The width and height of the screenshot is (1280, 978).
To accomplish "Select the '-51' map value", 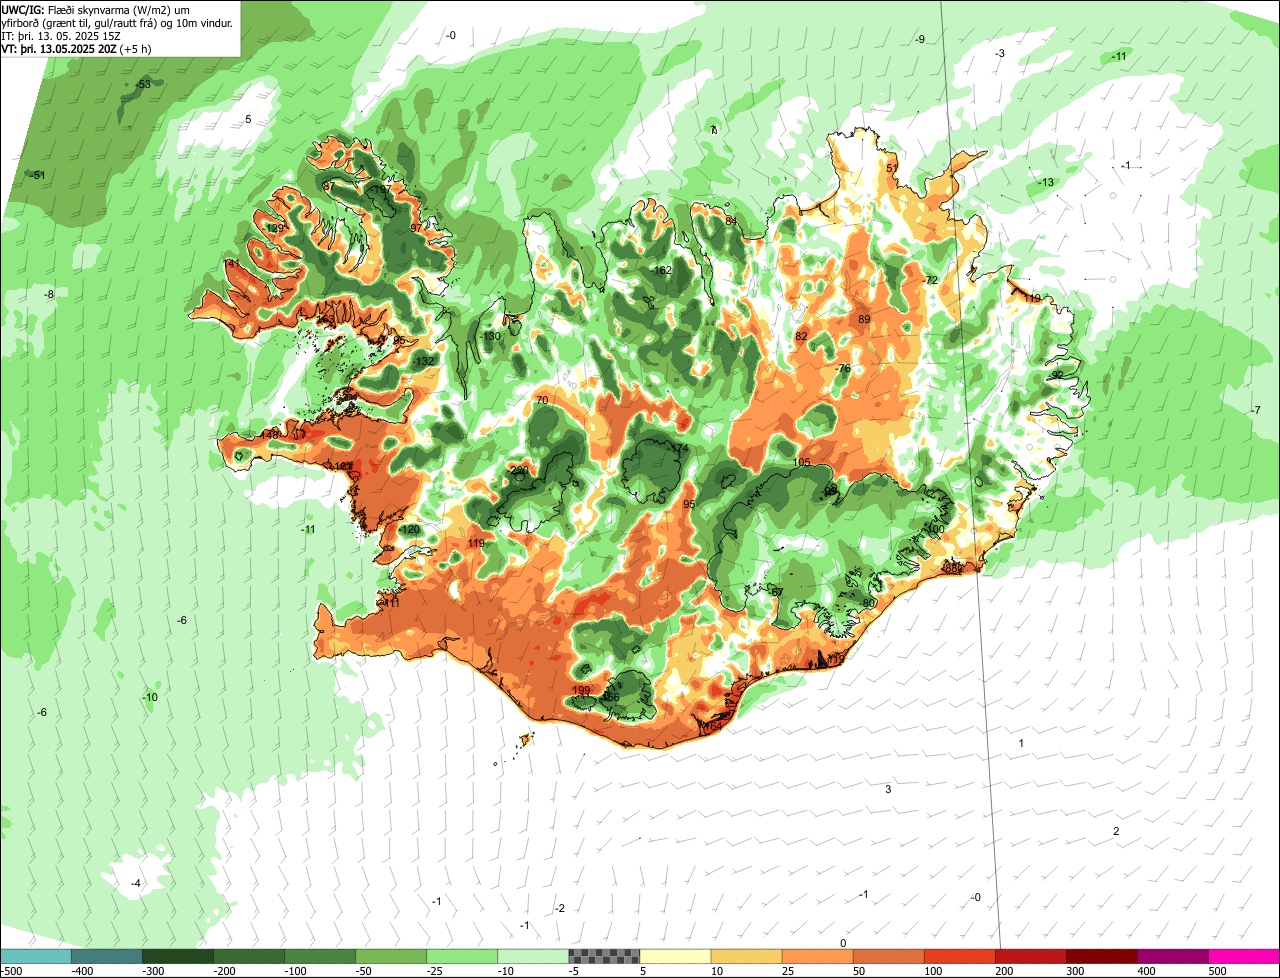I will tap(38, 175).
